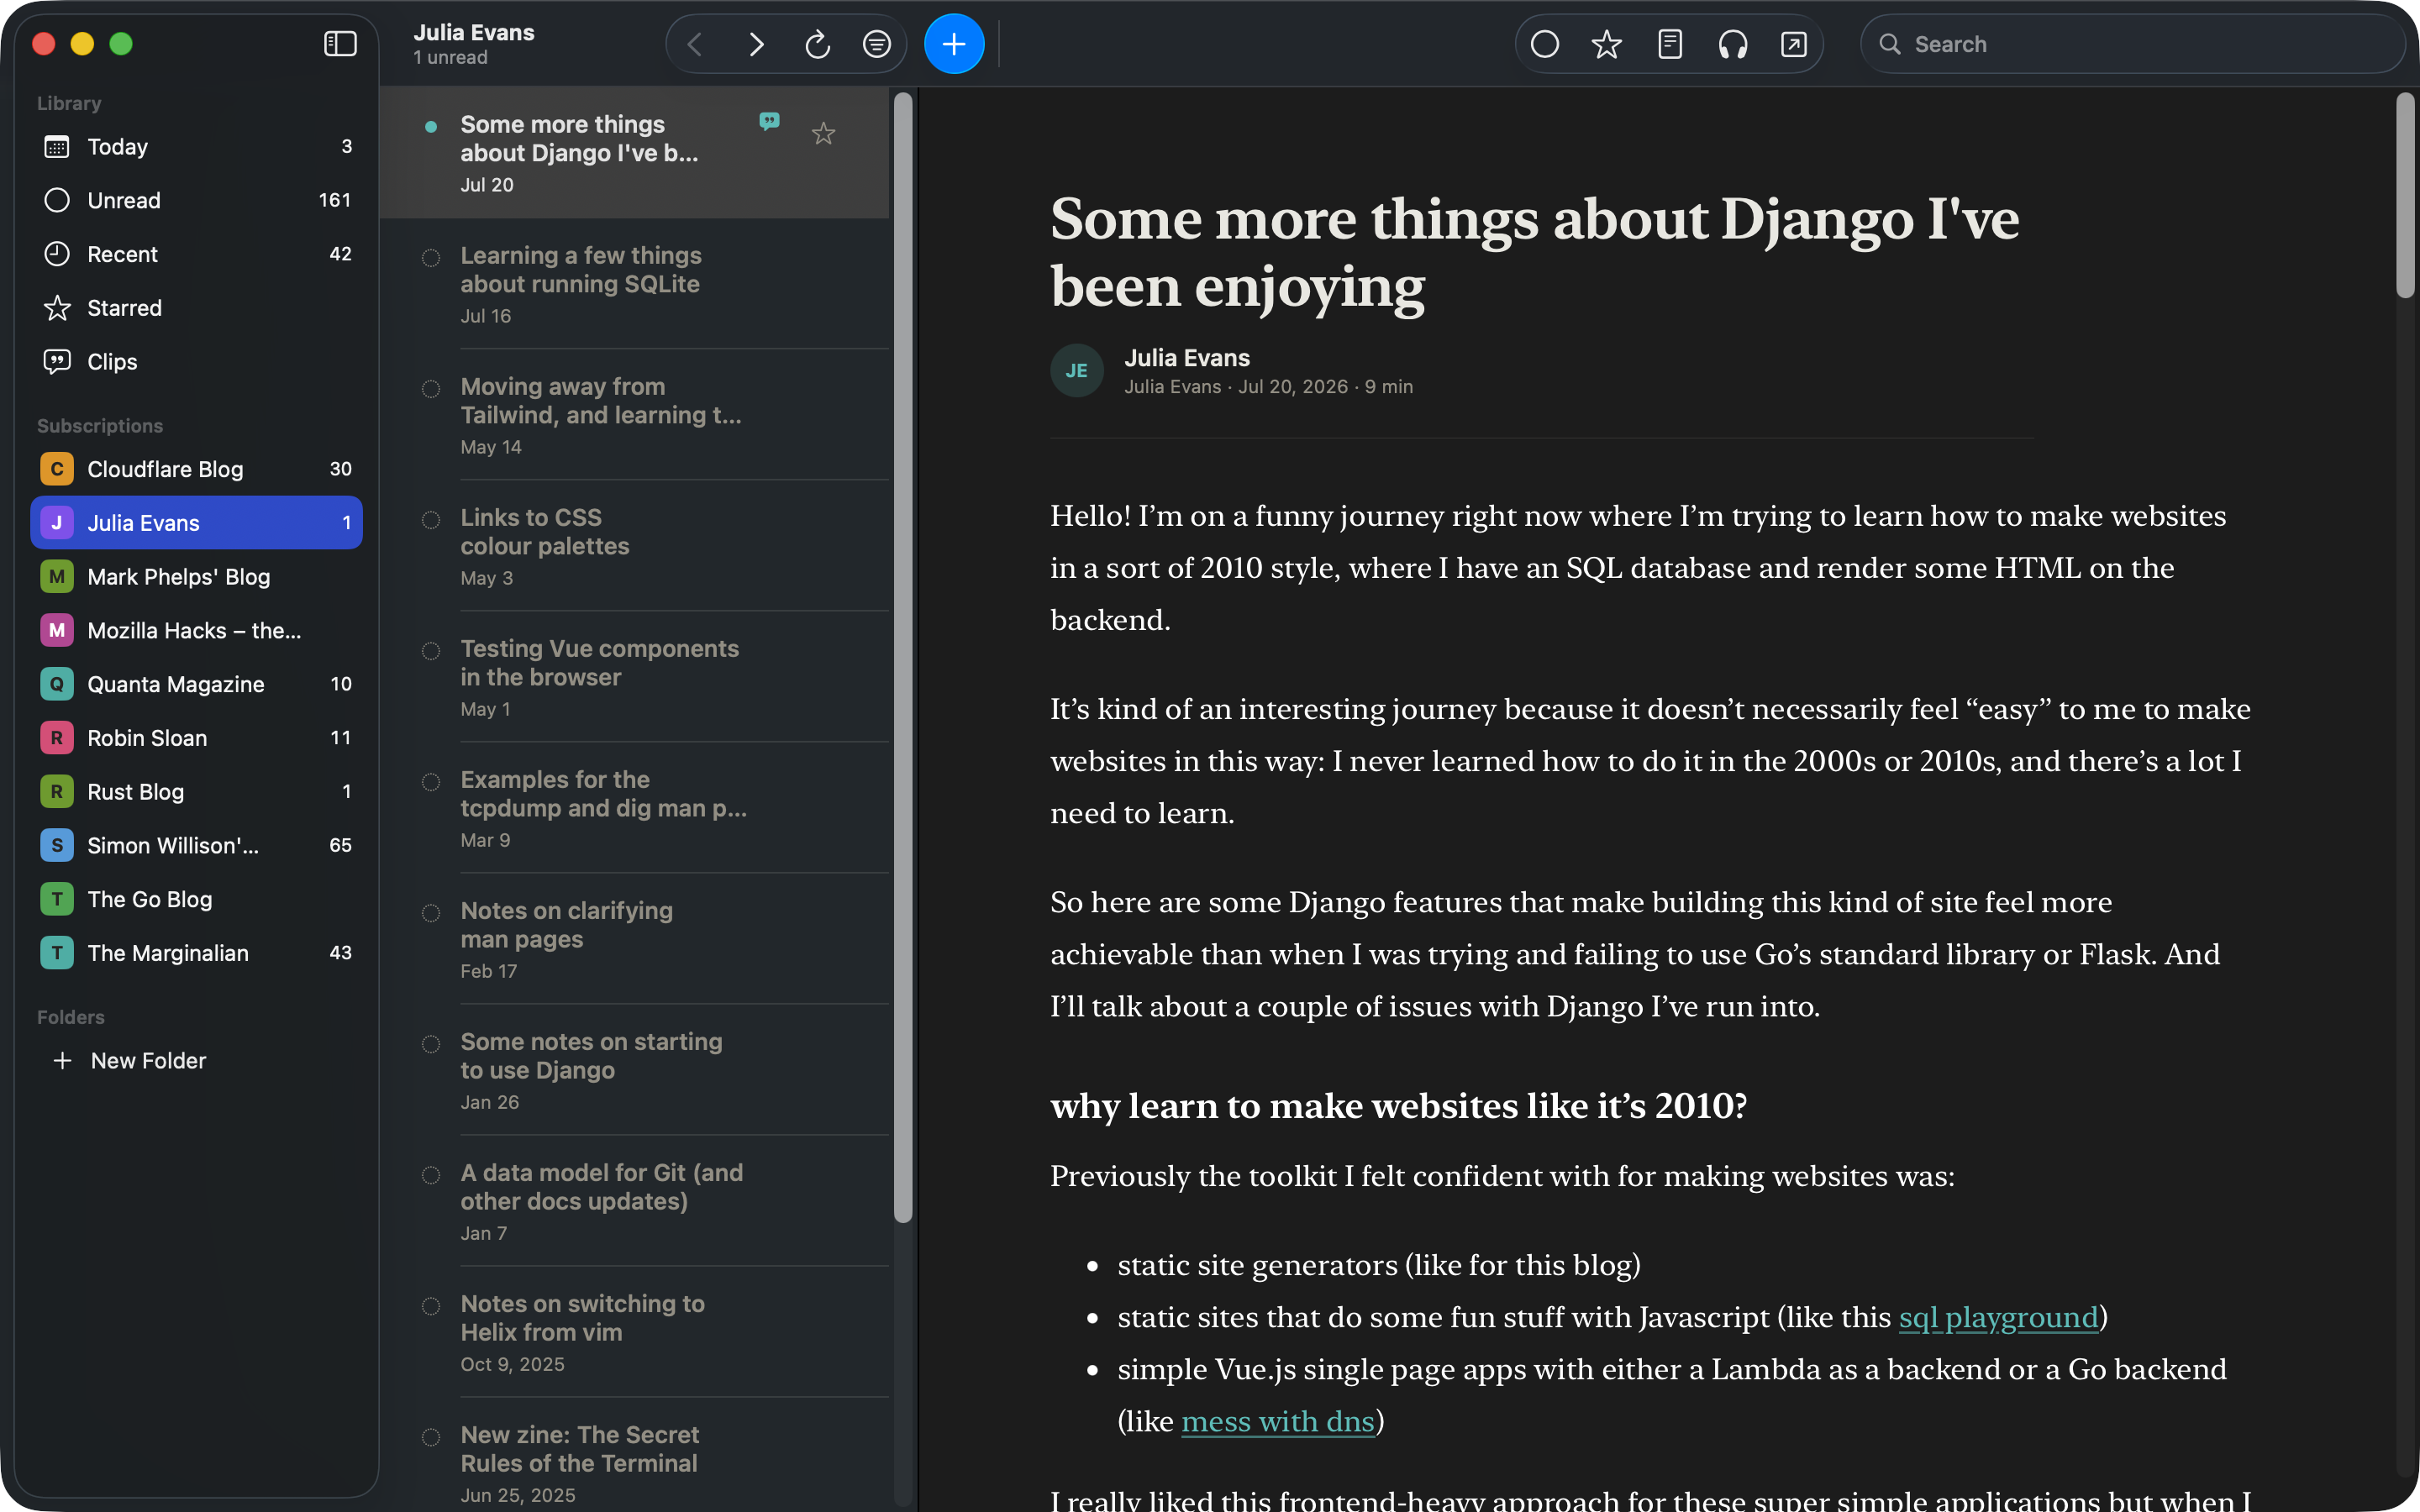2420x1512 pixels.
Task: Follow the 'mess with dns' link
Action: pyautogui.click(x=1277, y=1422)
